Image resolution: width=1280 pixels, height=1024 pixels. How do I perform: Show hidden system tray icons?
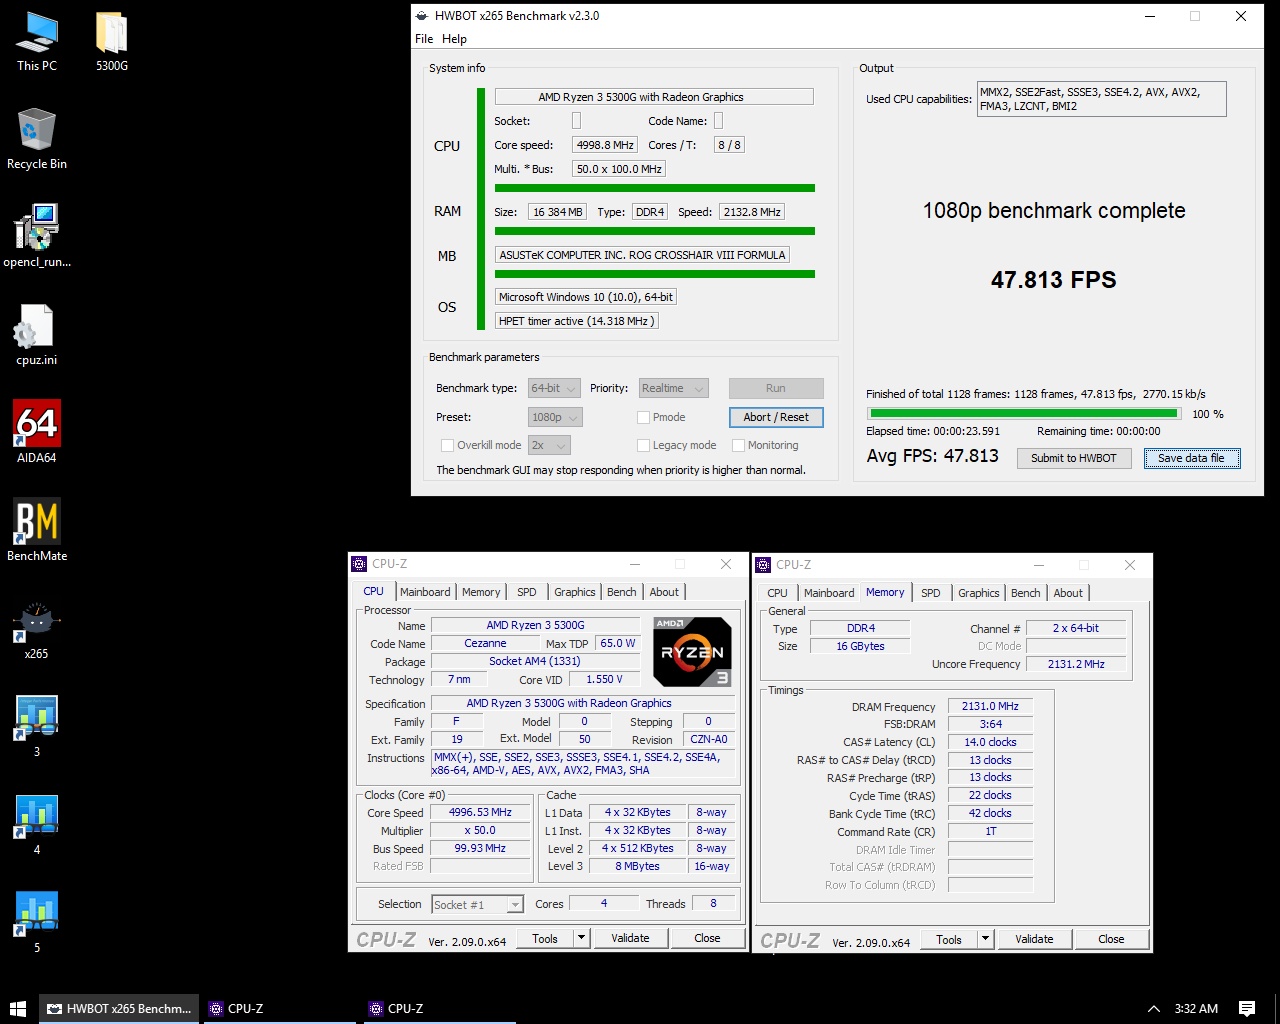click(x=1153, y=1009)
